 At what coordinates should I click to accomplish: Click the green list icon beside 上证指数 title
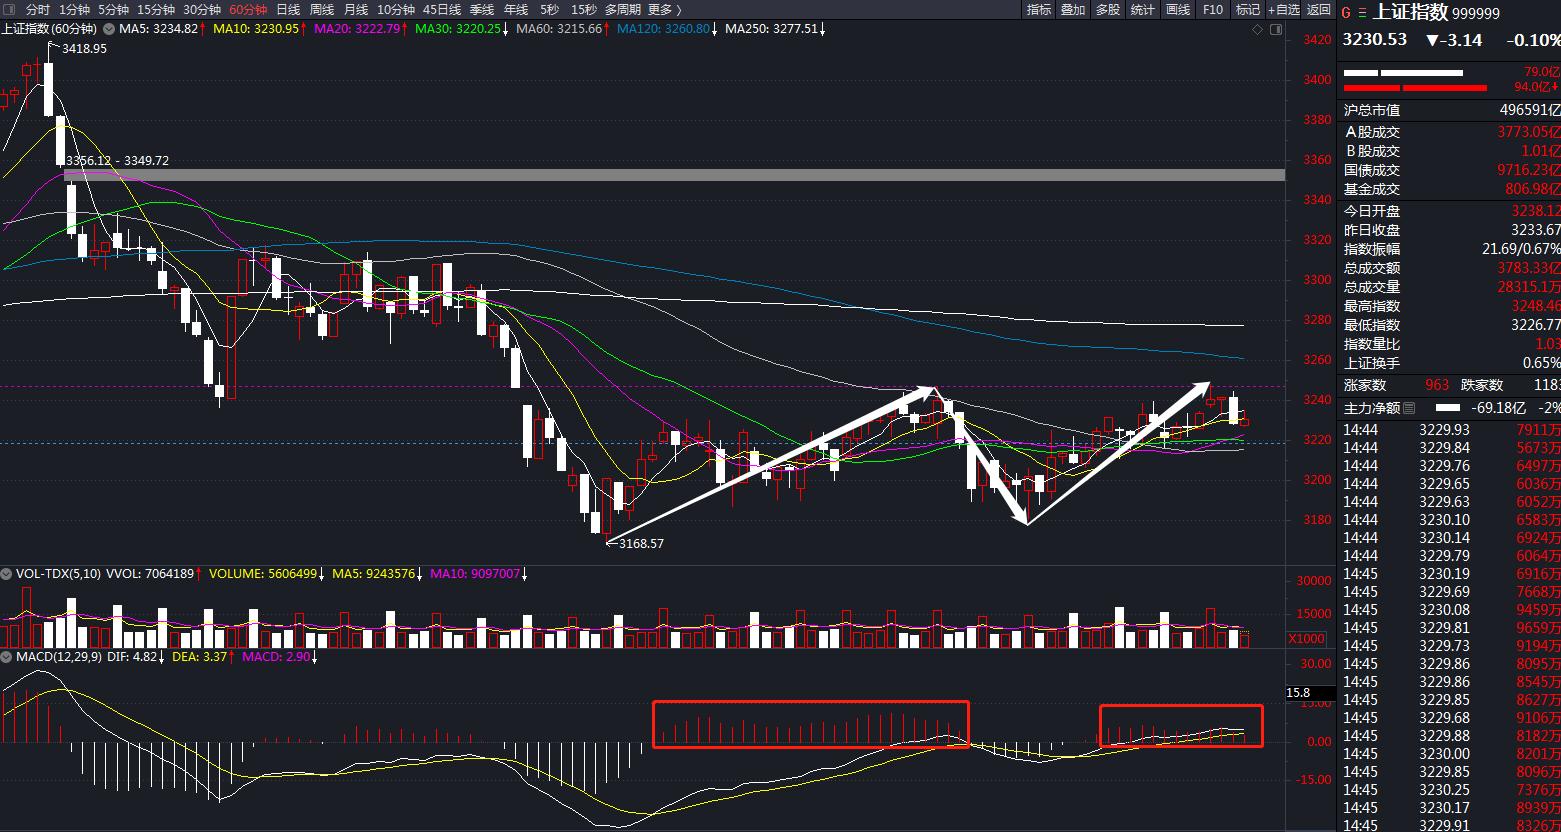click(x=1360, y=13)
